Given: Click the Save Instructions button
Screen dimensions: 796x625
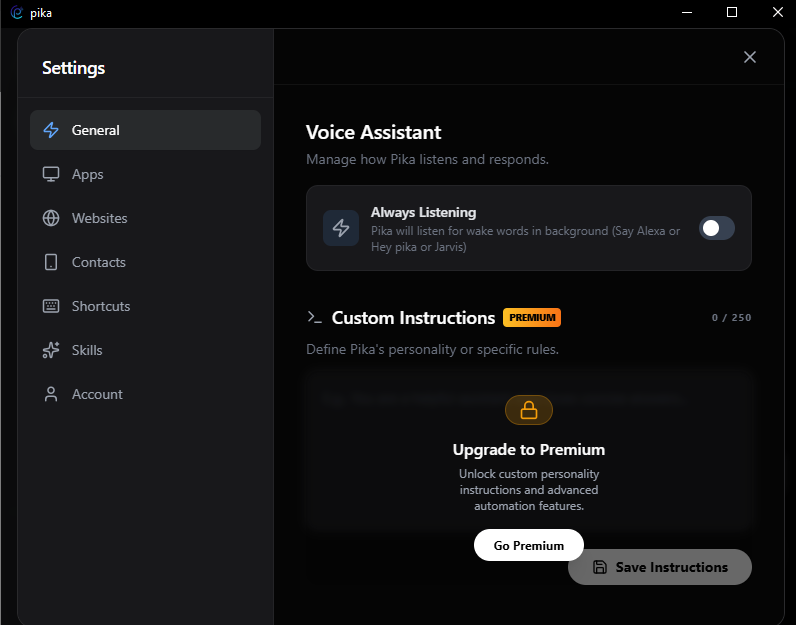Looking at the screenshot, I should (x=659, y=567).
